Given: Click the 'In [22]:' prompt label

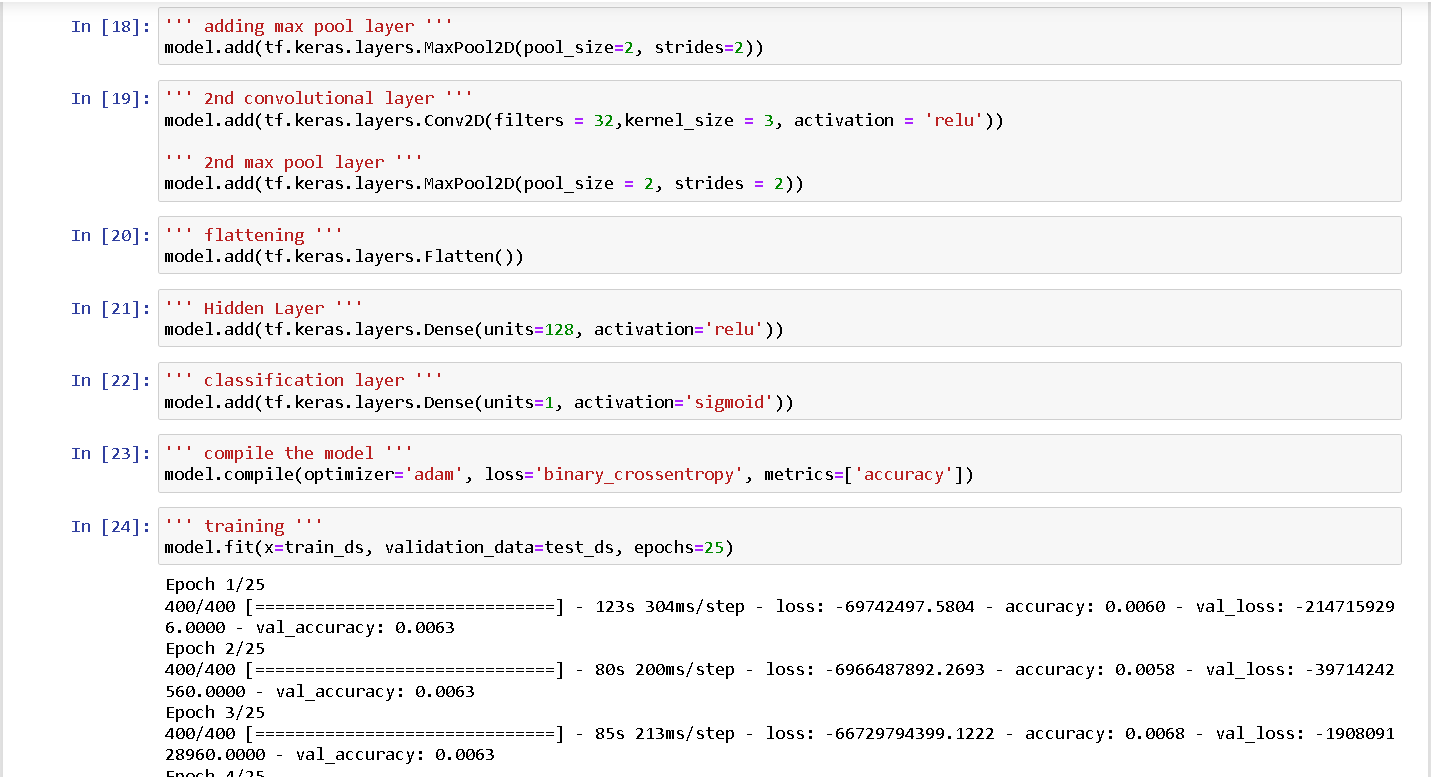Looking at the screenshot, I should click(x=110, y=381).
